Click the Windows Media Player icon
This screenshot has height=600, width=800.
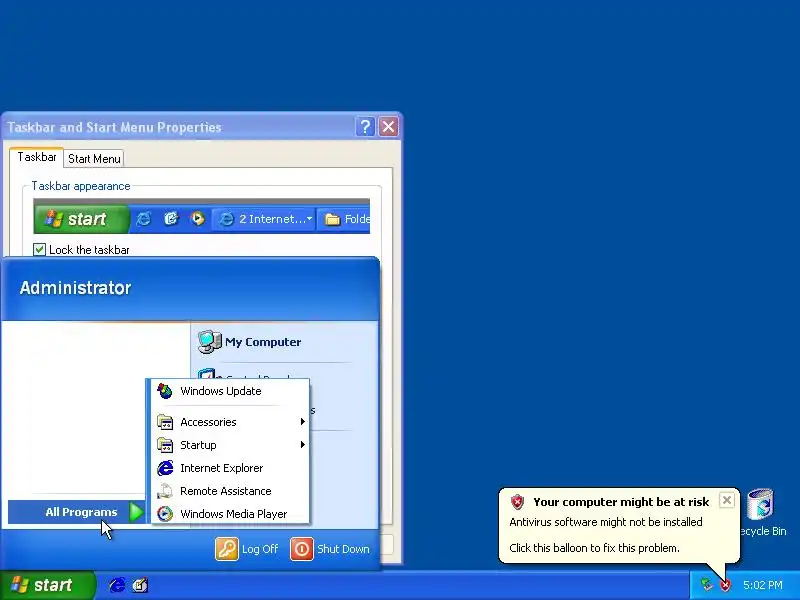tap(165, 514)
